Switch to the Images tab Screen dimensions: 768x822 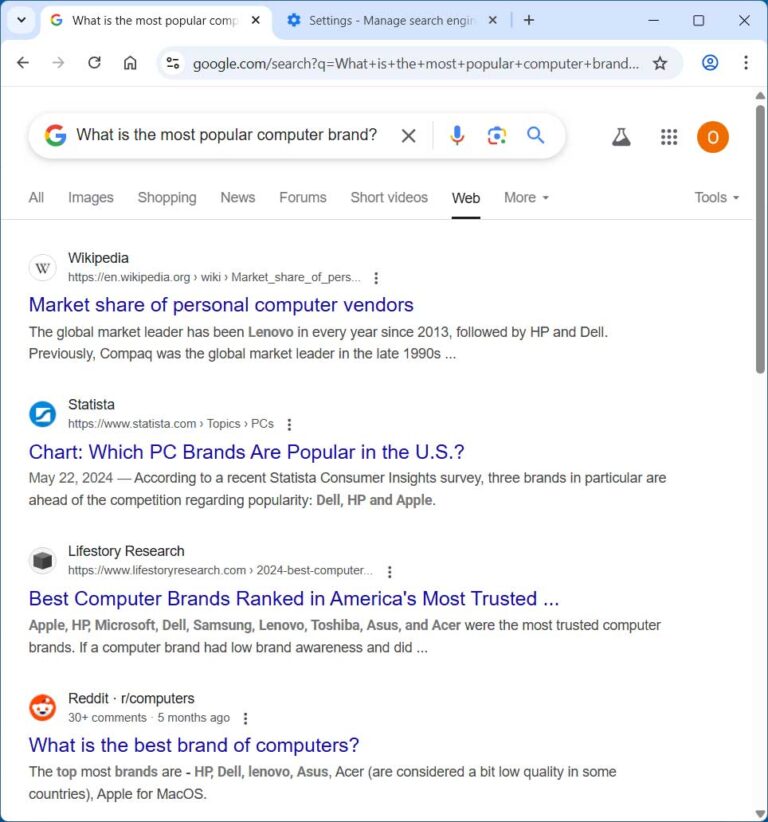coord(91,198)
